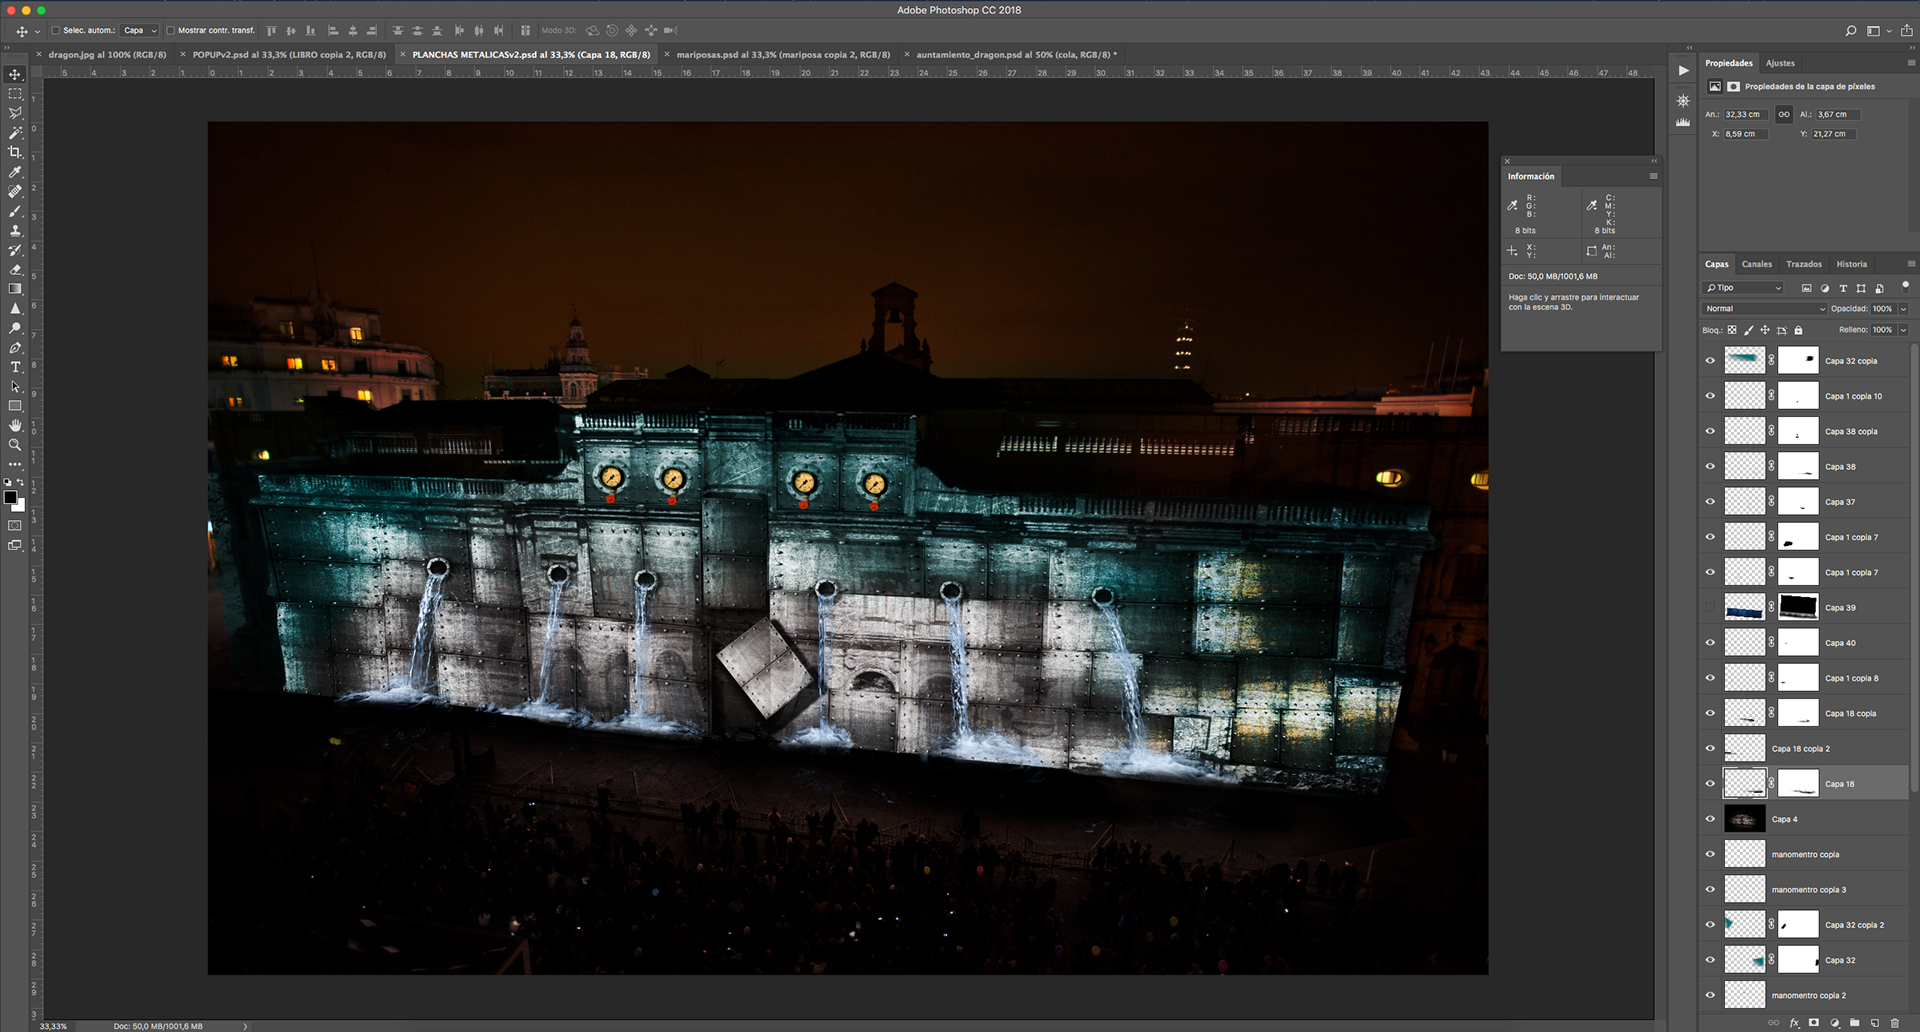
Task: Switch to the Historia tab
Action: 1851,264
